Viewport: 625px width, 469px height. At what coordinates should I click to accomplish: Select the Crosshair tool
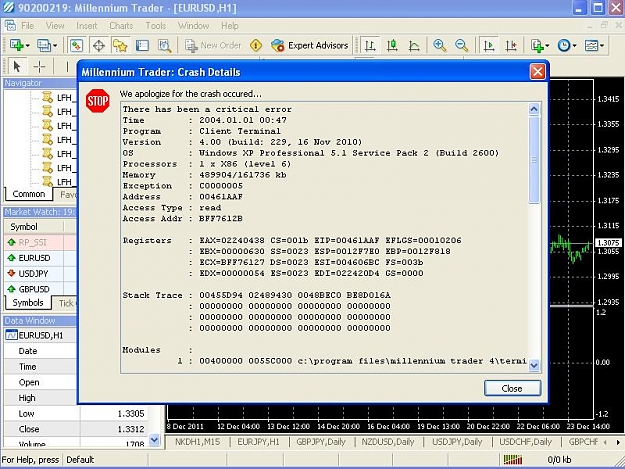39,67
